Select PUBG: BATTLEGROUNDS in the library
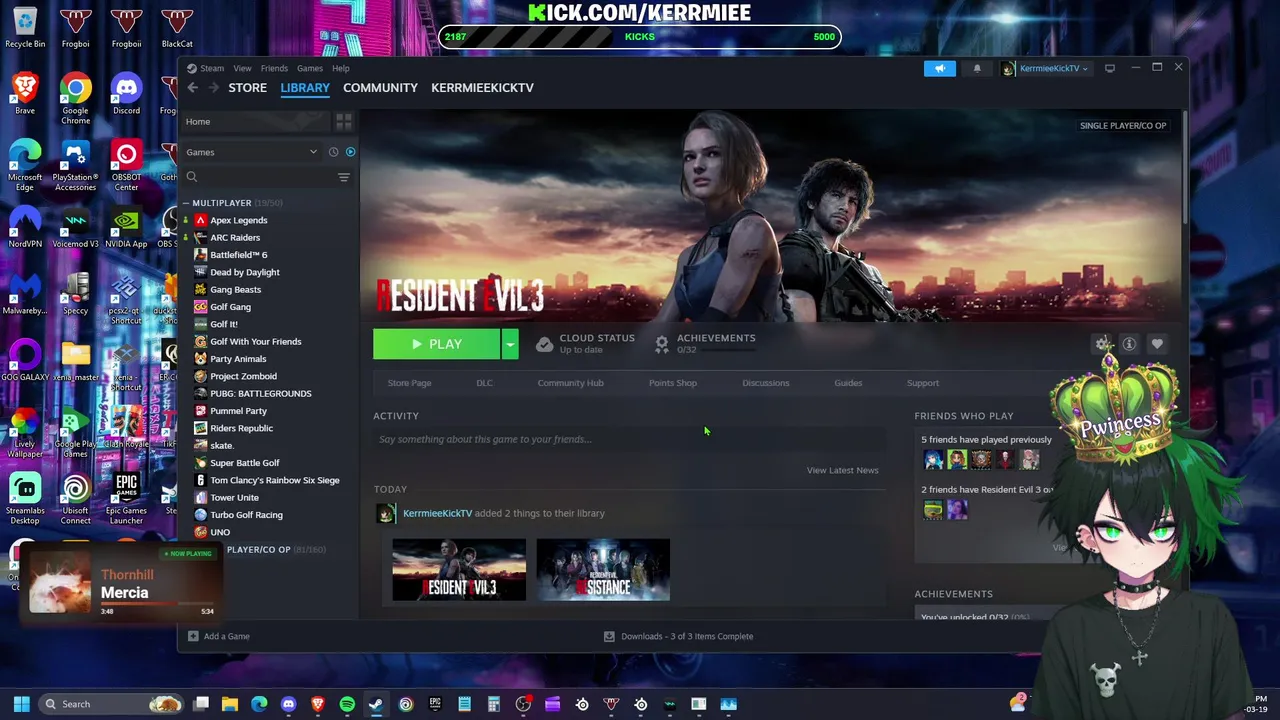The image size is (1280, 720). pos(260,393)
